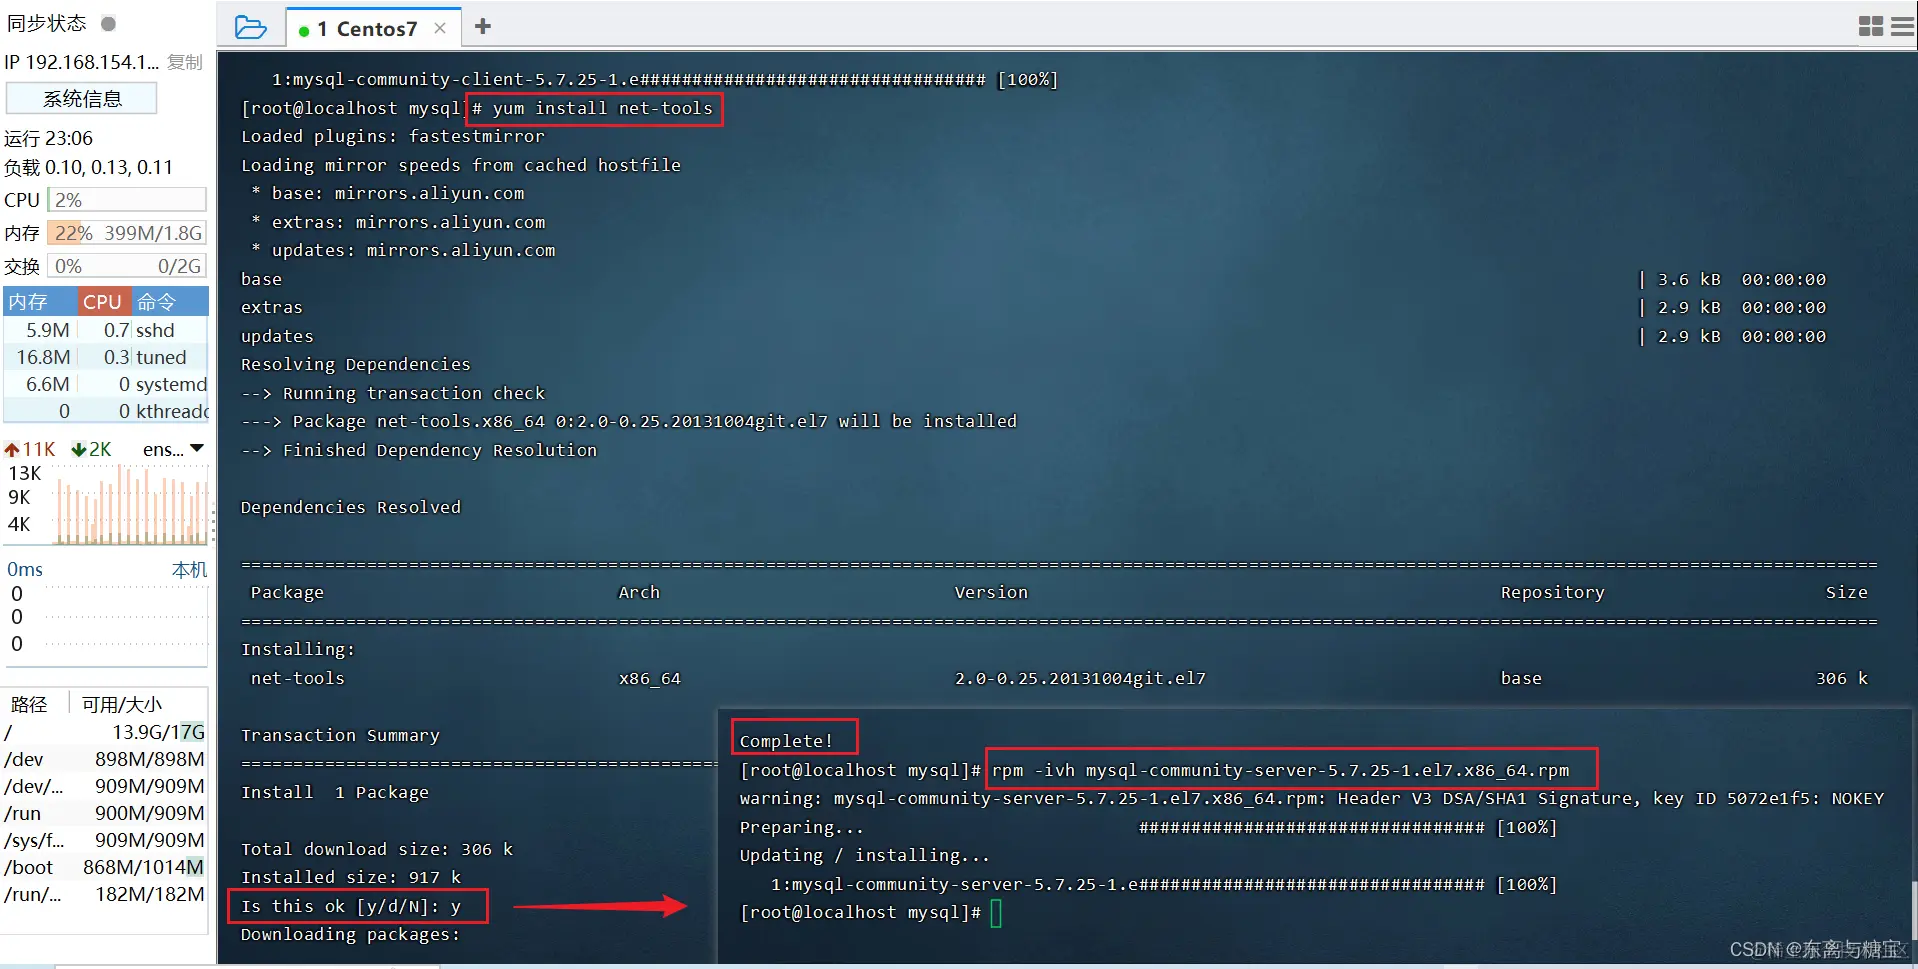Screen dimensions: 1918x969
Task: Copy the IP address via 复制
Action: [x=185, y=62]
